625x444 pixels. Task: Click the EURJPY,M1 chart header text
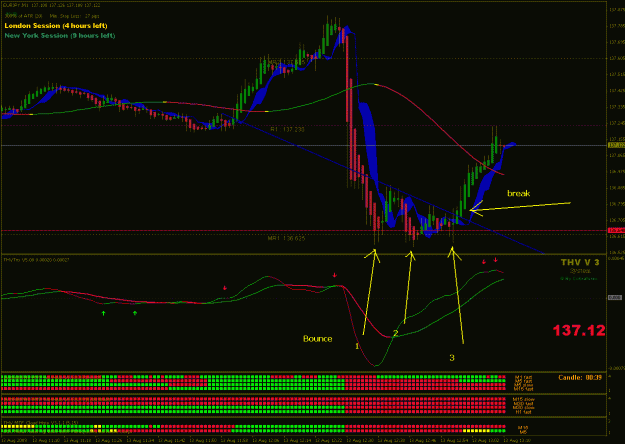[52, 5]
